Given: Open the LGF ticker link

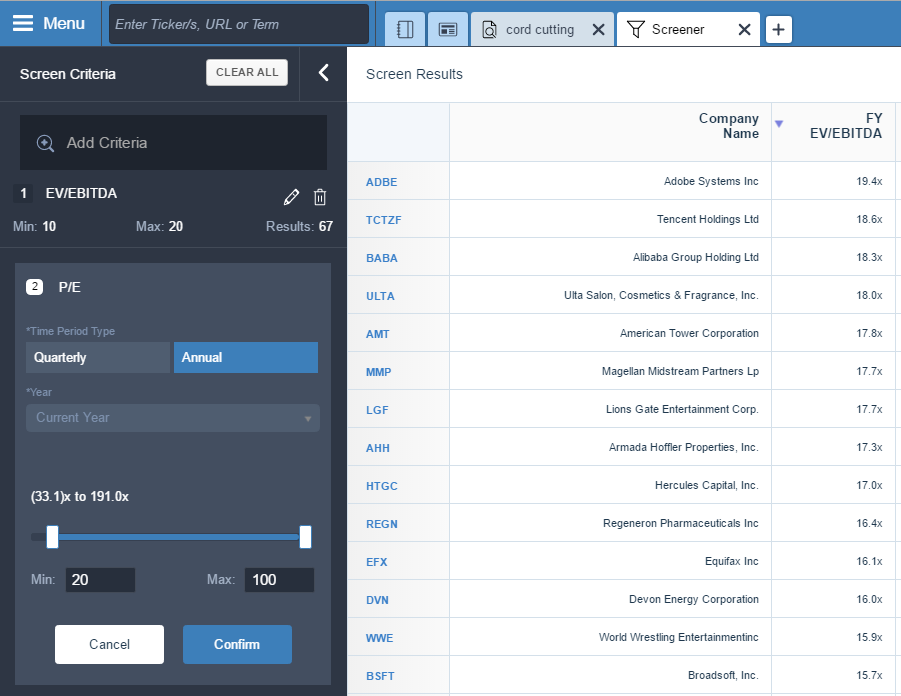Looking at the screenshot, I should 377,410.
